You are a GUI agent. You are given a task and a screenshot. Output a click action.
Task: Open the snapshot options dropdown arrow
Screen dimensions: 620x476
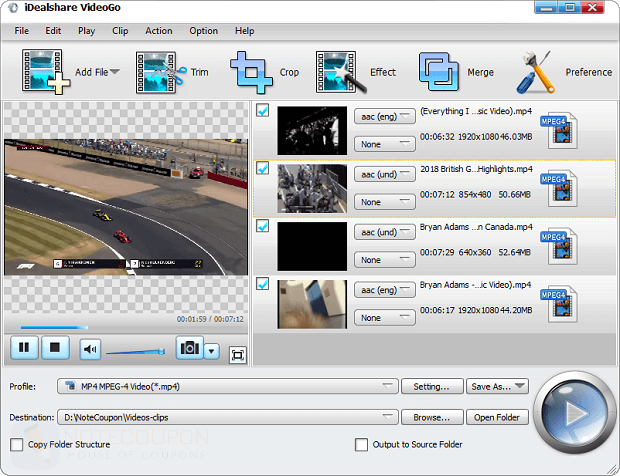212,351
